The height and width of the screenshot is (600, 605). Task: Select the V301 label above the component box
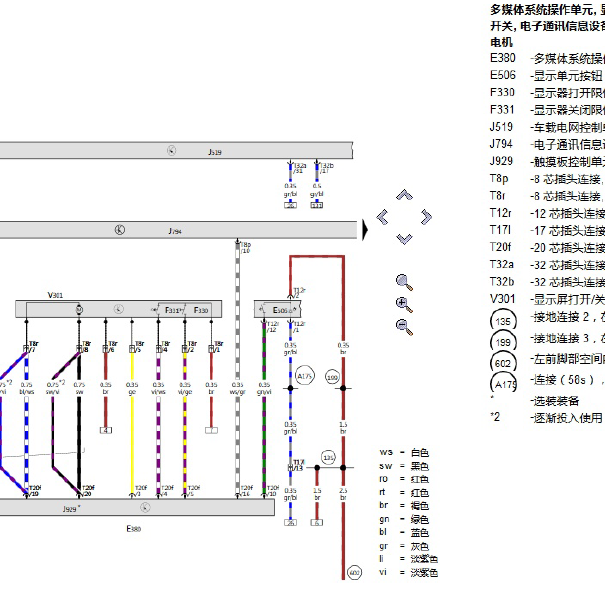(55, 295)
